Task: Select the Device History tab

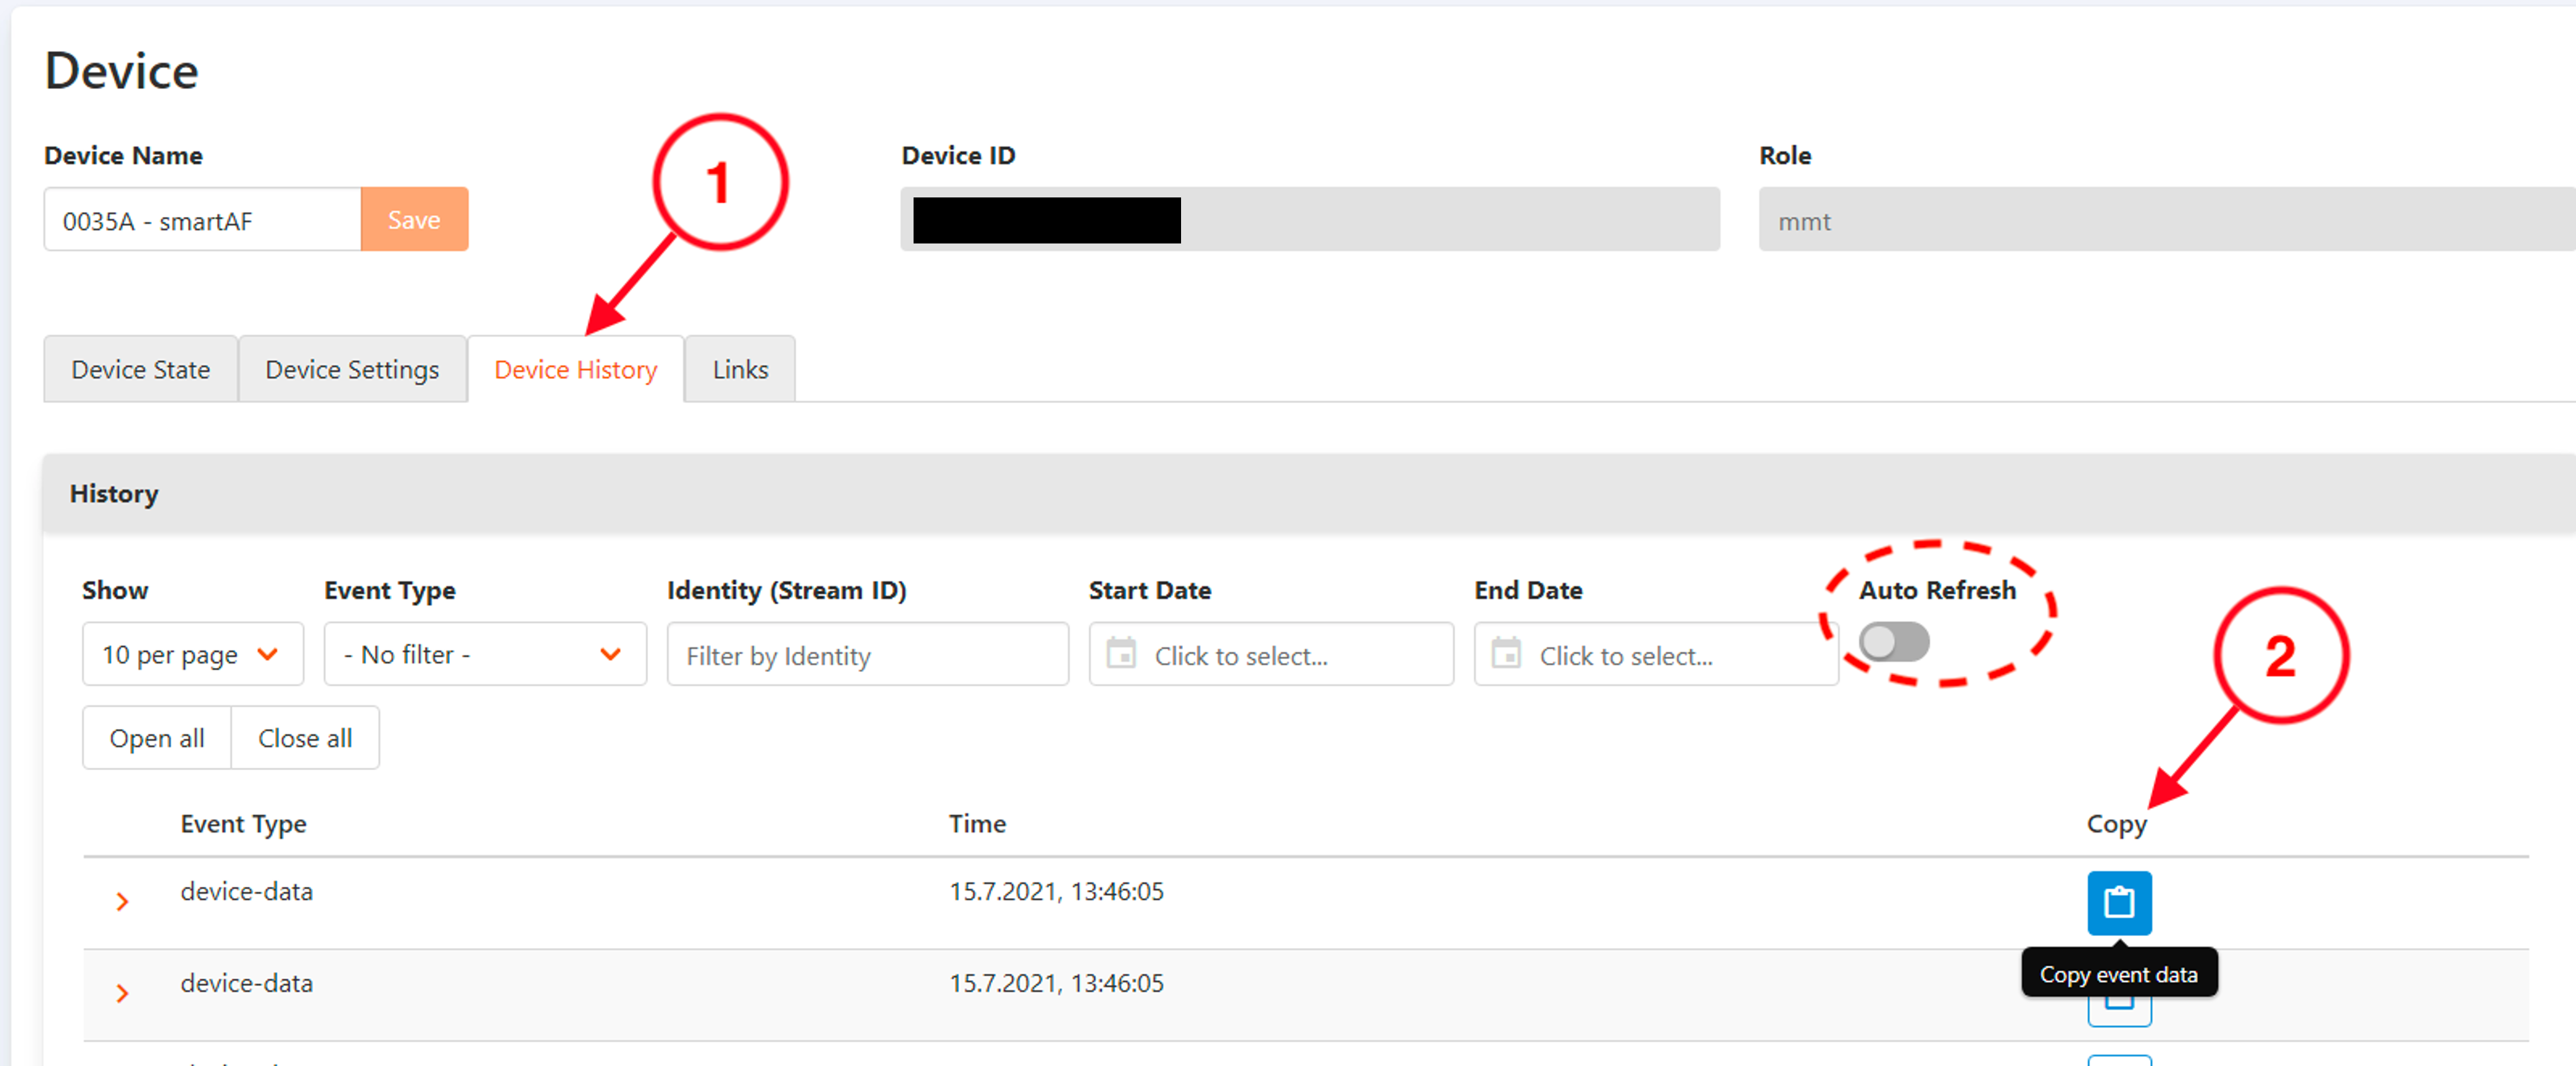Action: pyautogui.click(x=575, y=369)
